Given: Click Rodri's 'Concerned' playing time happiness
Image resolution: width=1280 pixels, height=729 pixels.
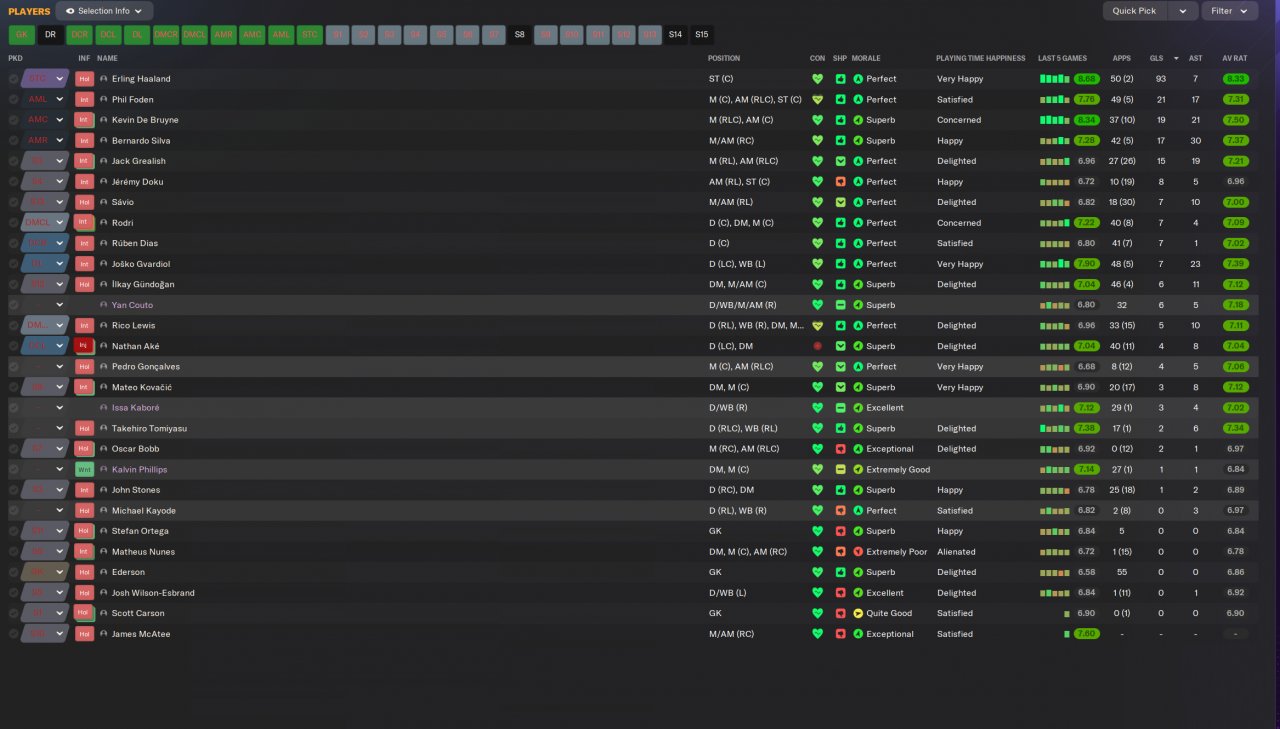Looking at the screenshot, I should (x=959, y=223).
